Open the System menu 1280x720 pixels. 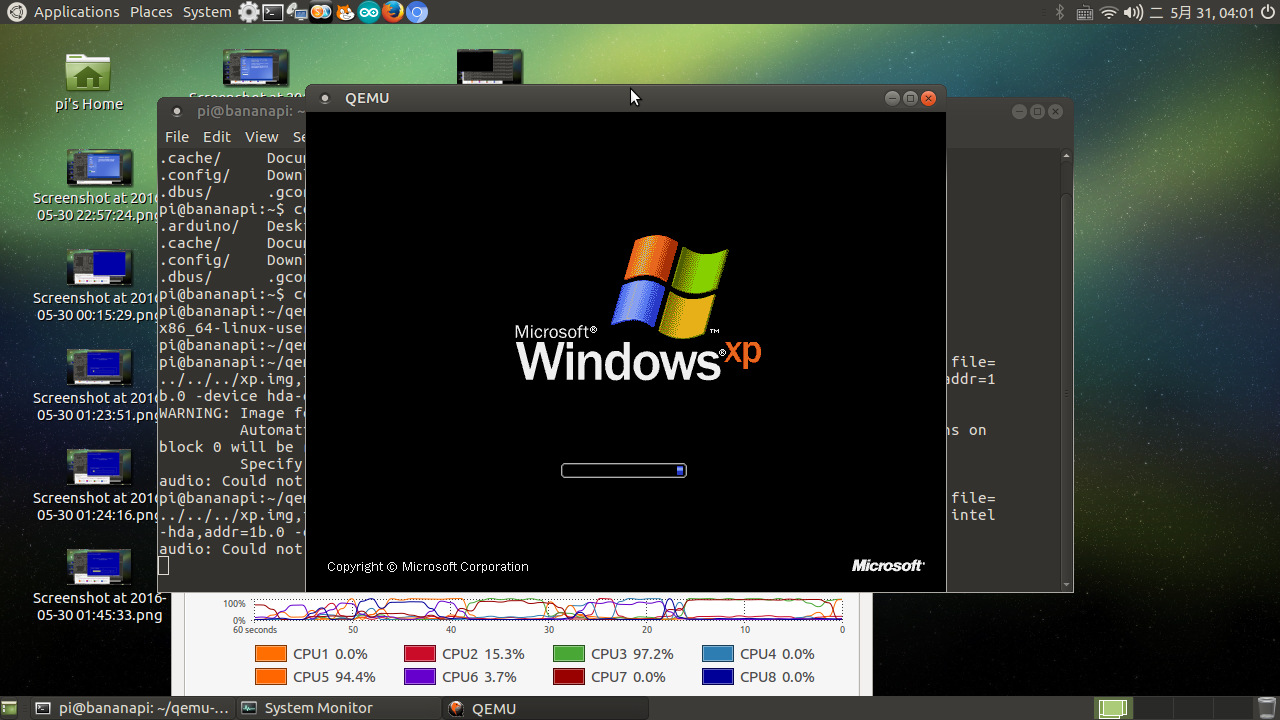click(x=207, y=12)
